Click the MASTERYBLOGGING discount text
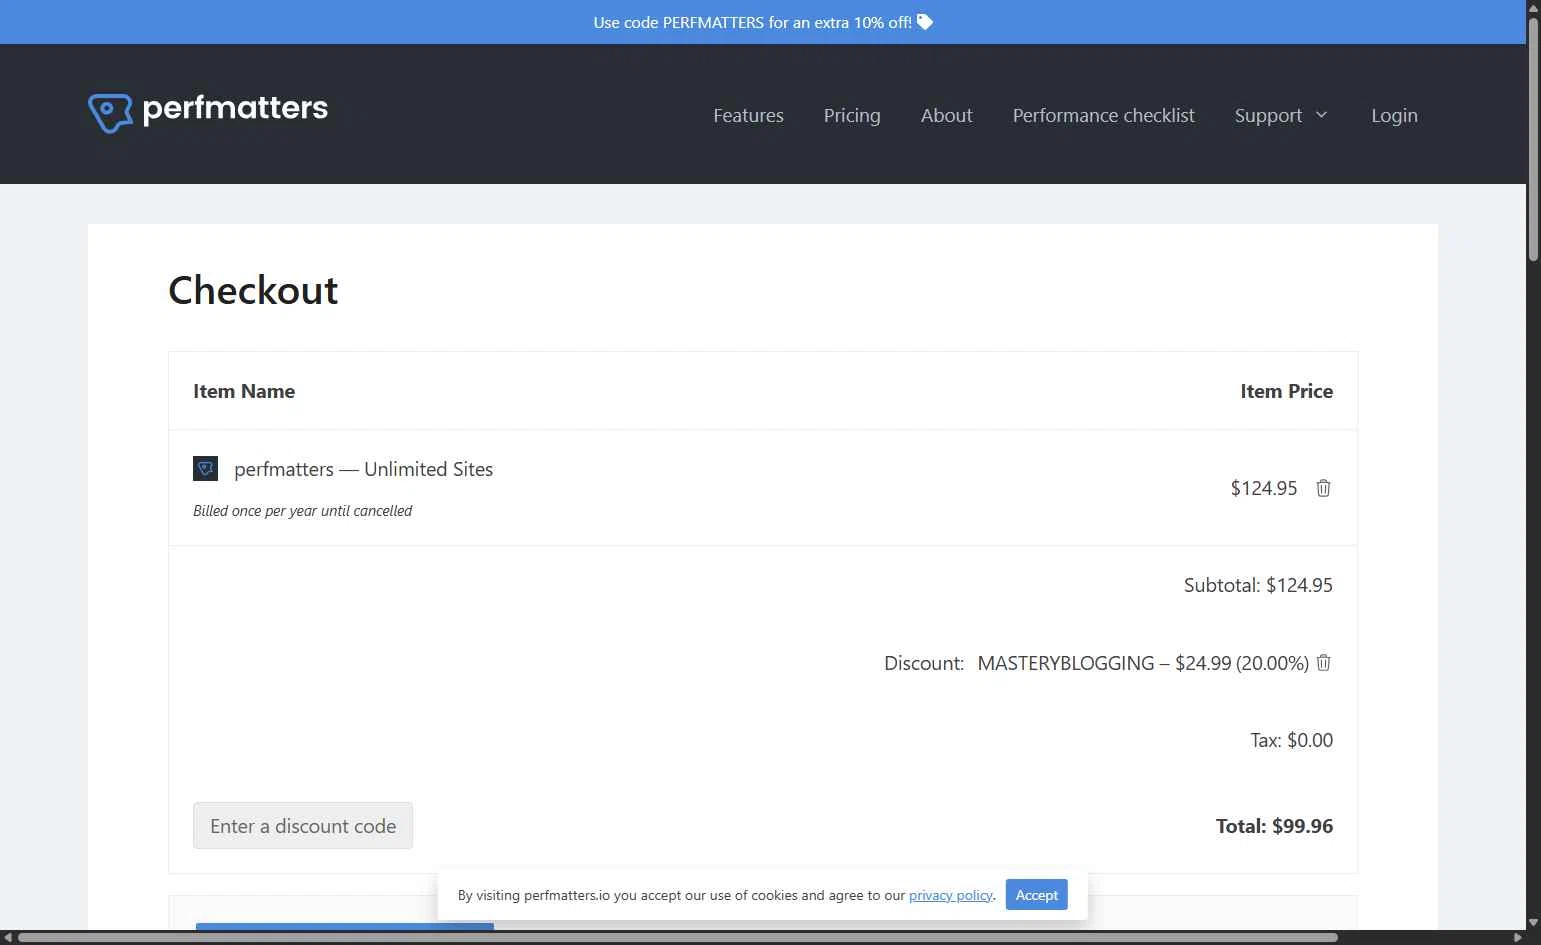This screenshot has height=945, width=1541. coord(1143,663)
